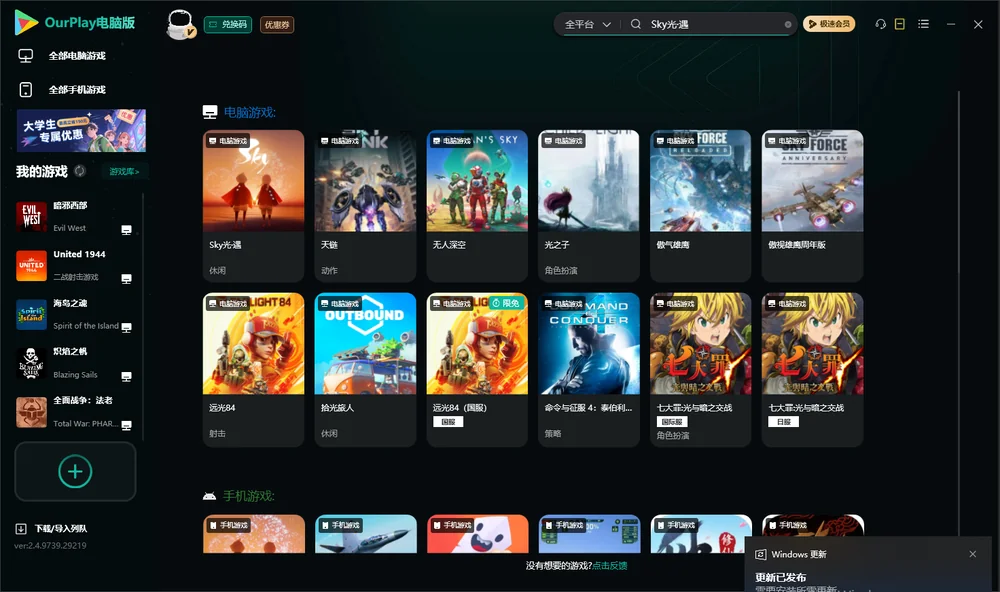Open the 傲视雄鹰周年版 game card
Viewport: 1000px width, 592px height.
[x=812, y=205]
